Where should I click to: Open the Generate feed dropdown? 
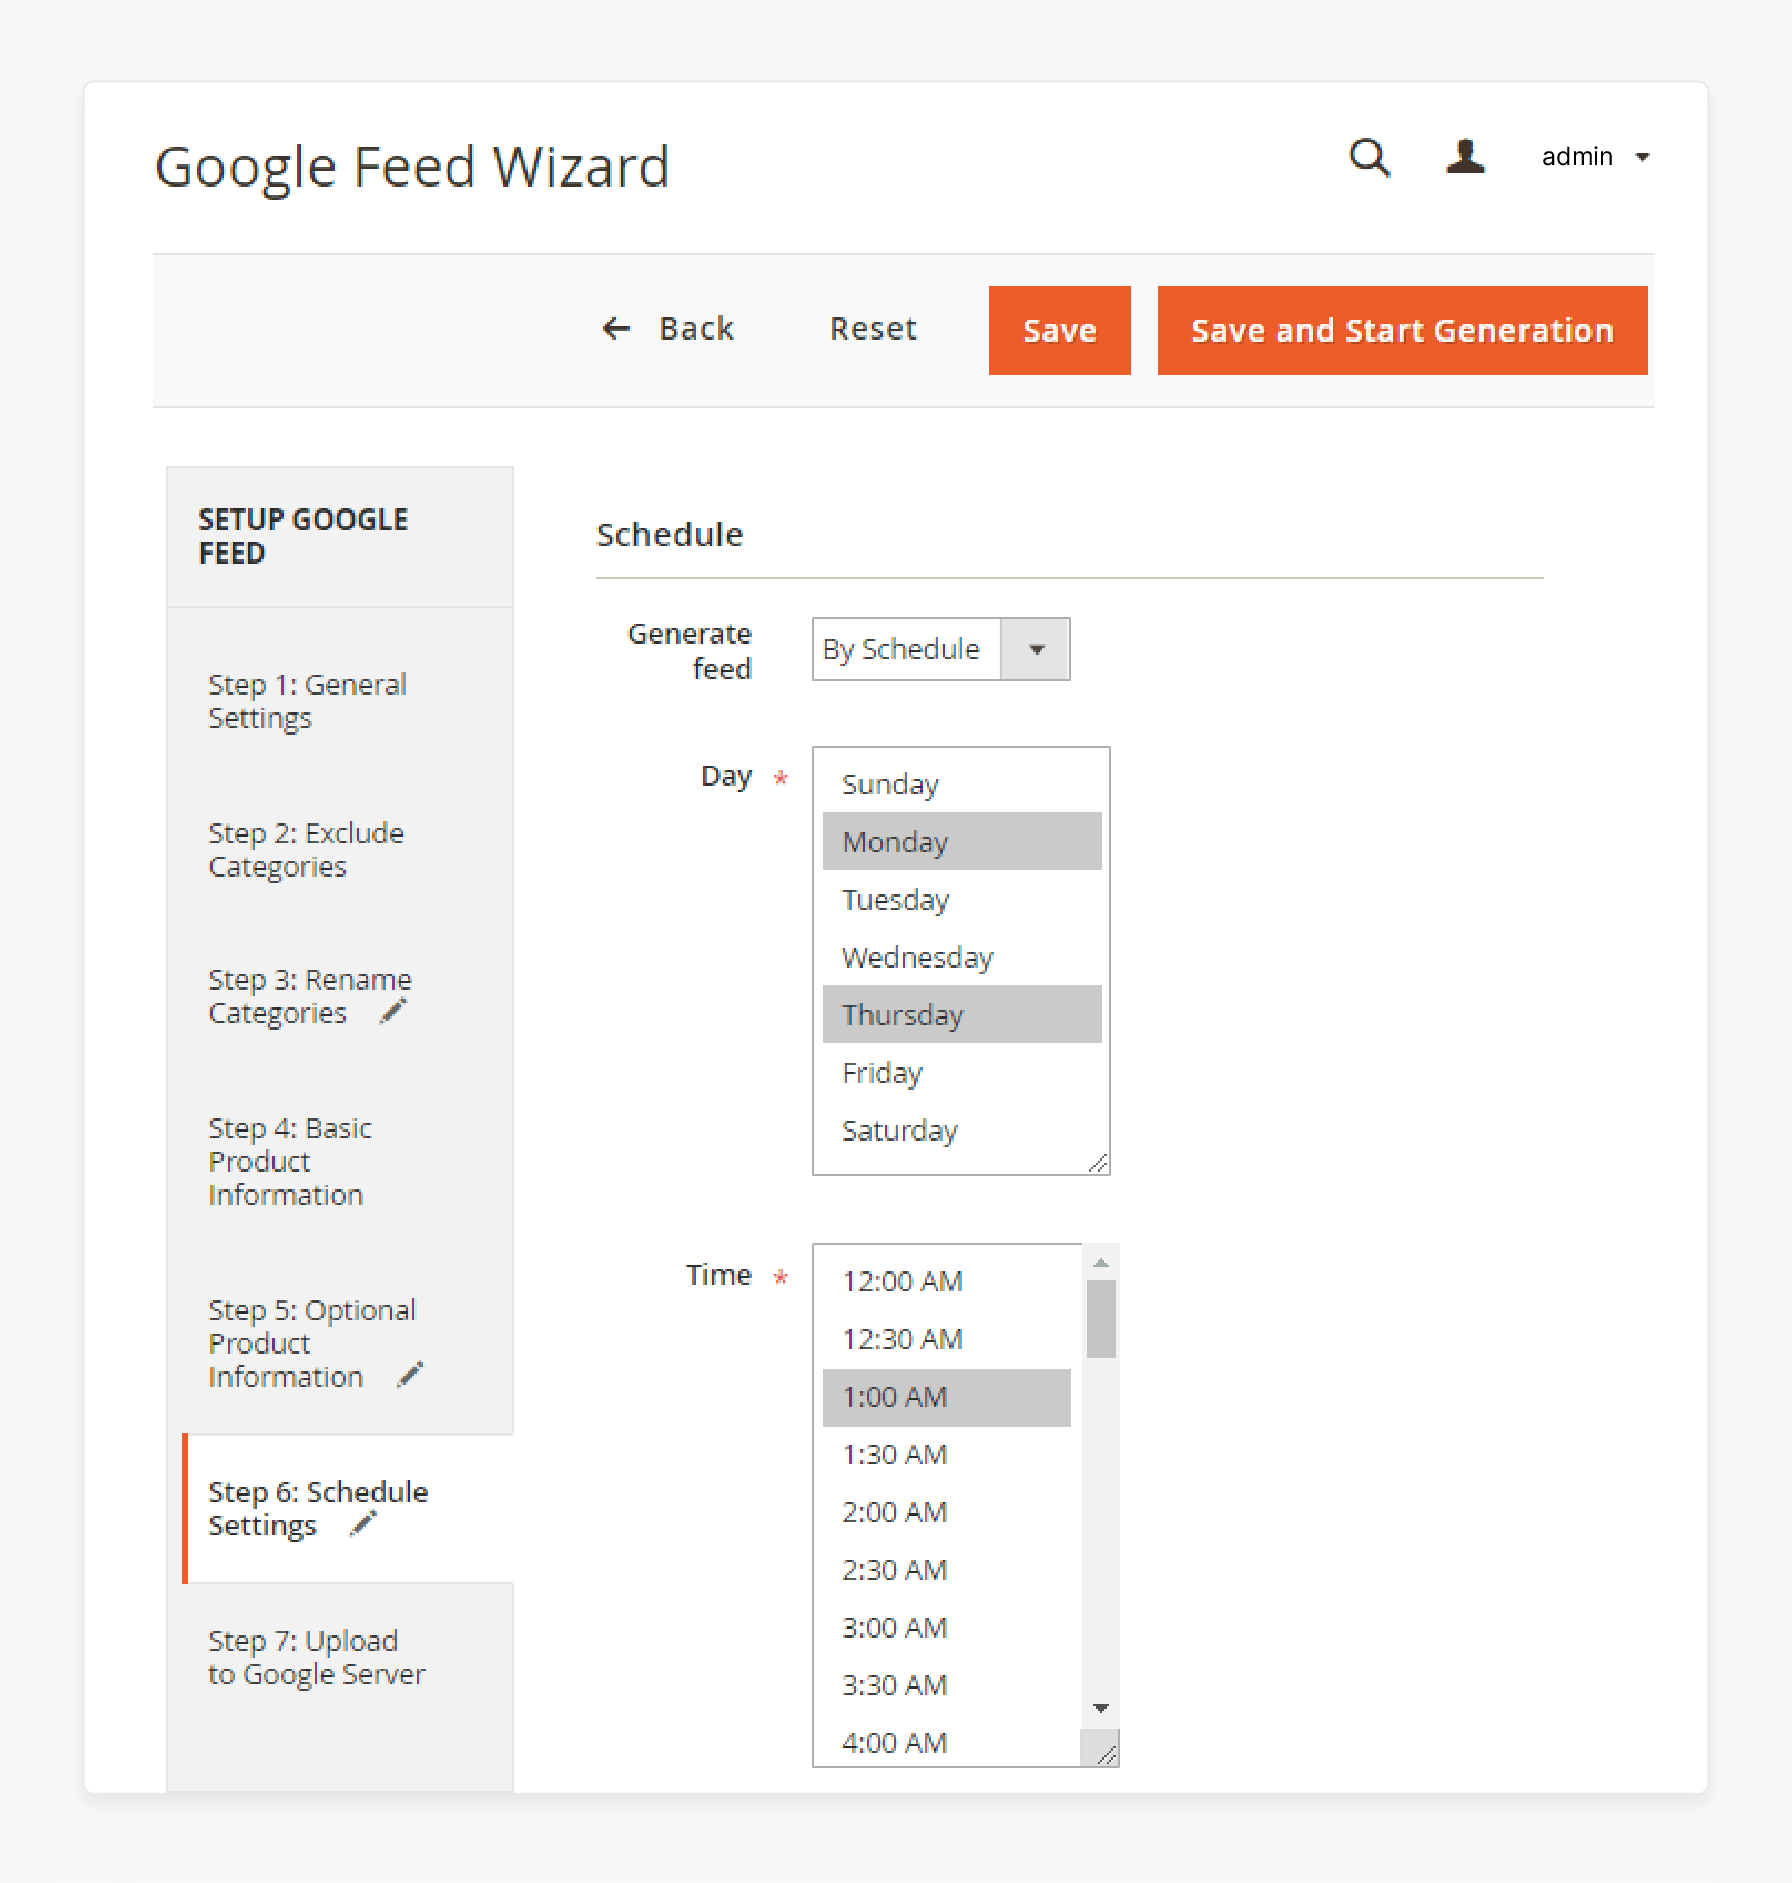tap(941, 649)
